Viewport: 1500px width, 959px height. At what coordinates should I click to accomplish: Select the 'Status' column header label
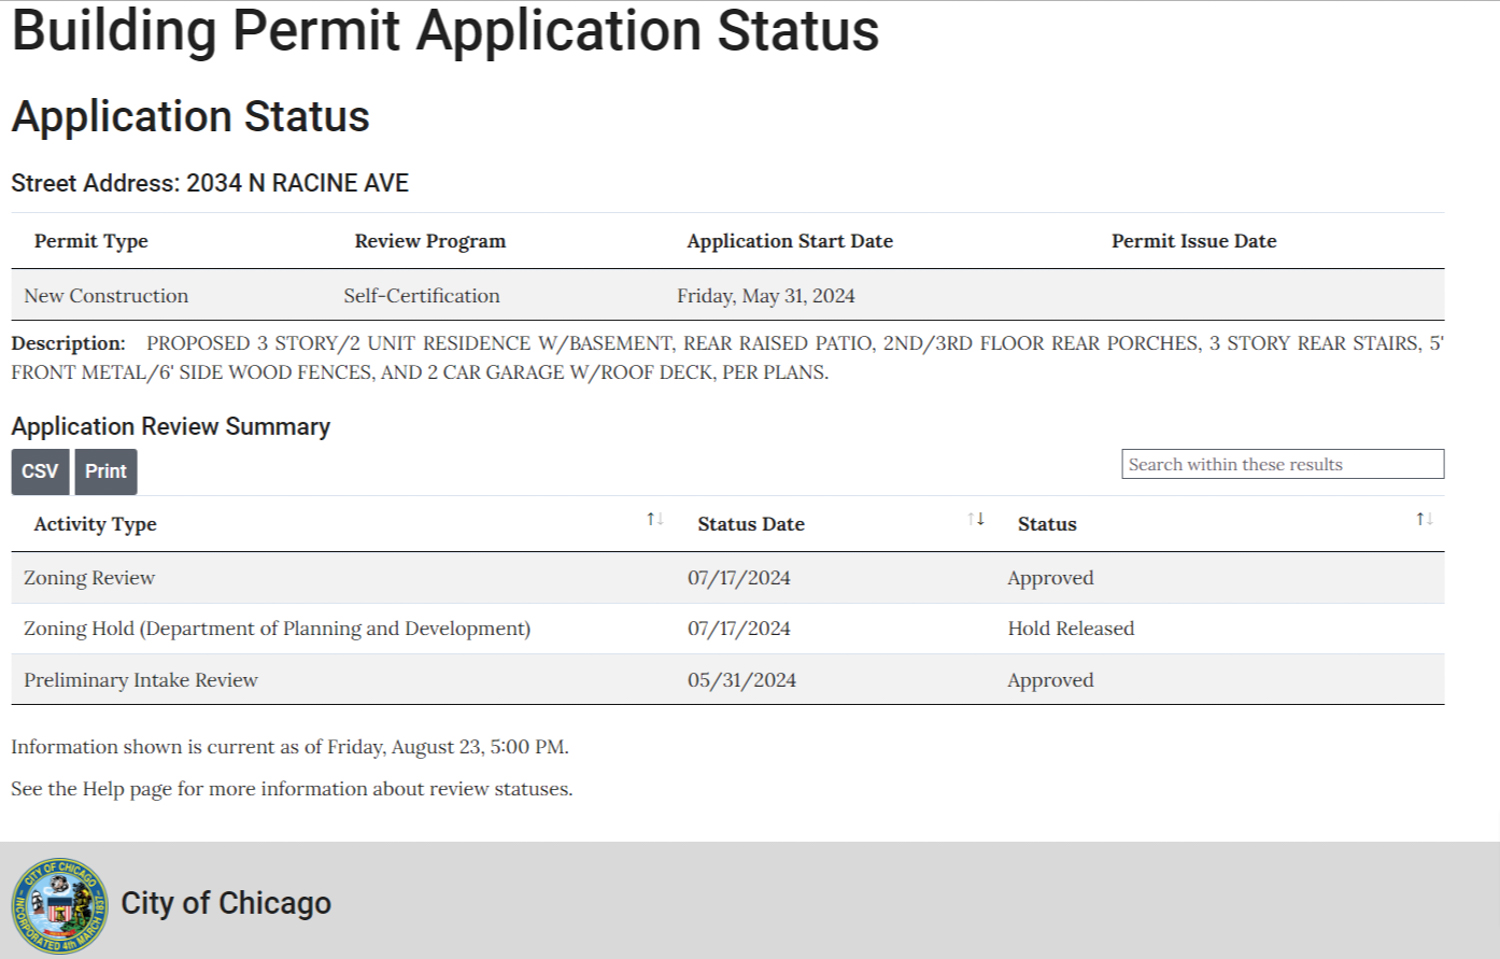click(1047, 524)
